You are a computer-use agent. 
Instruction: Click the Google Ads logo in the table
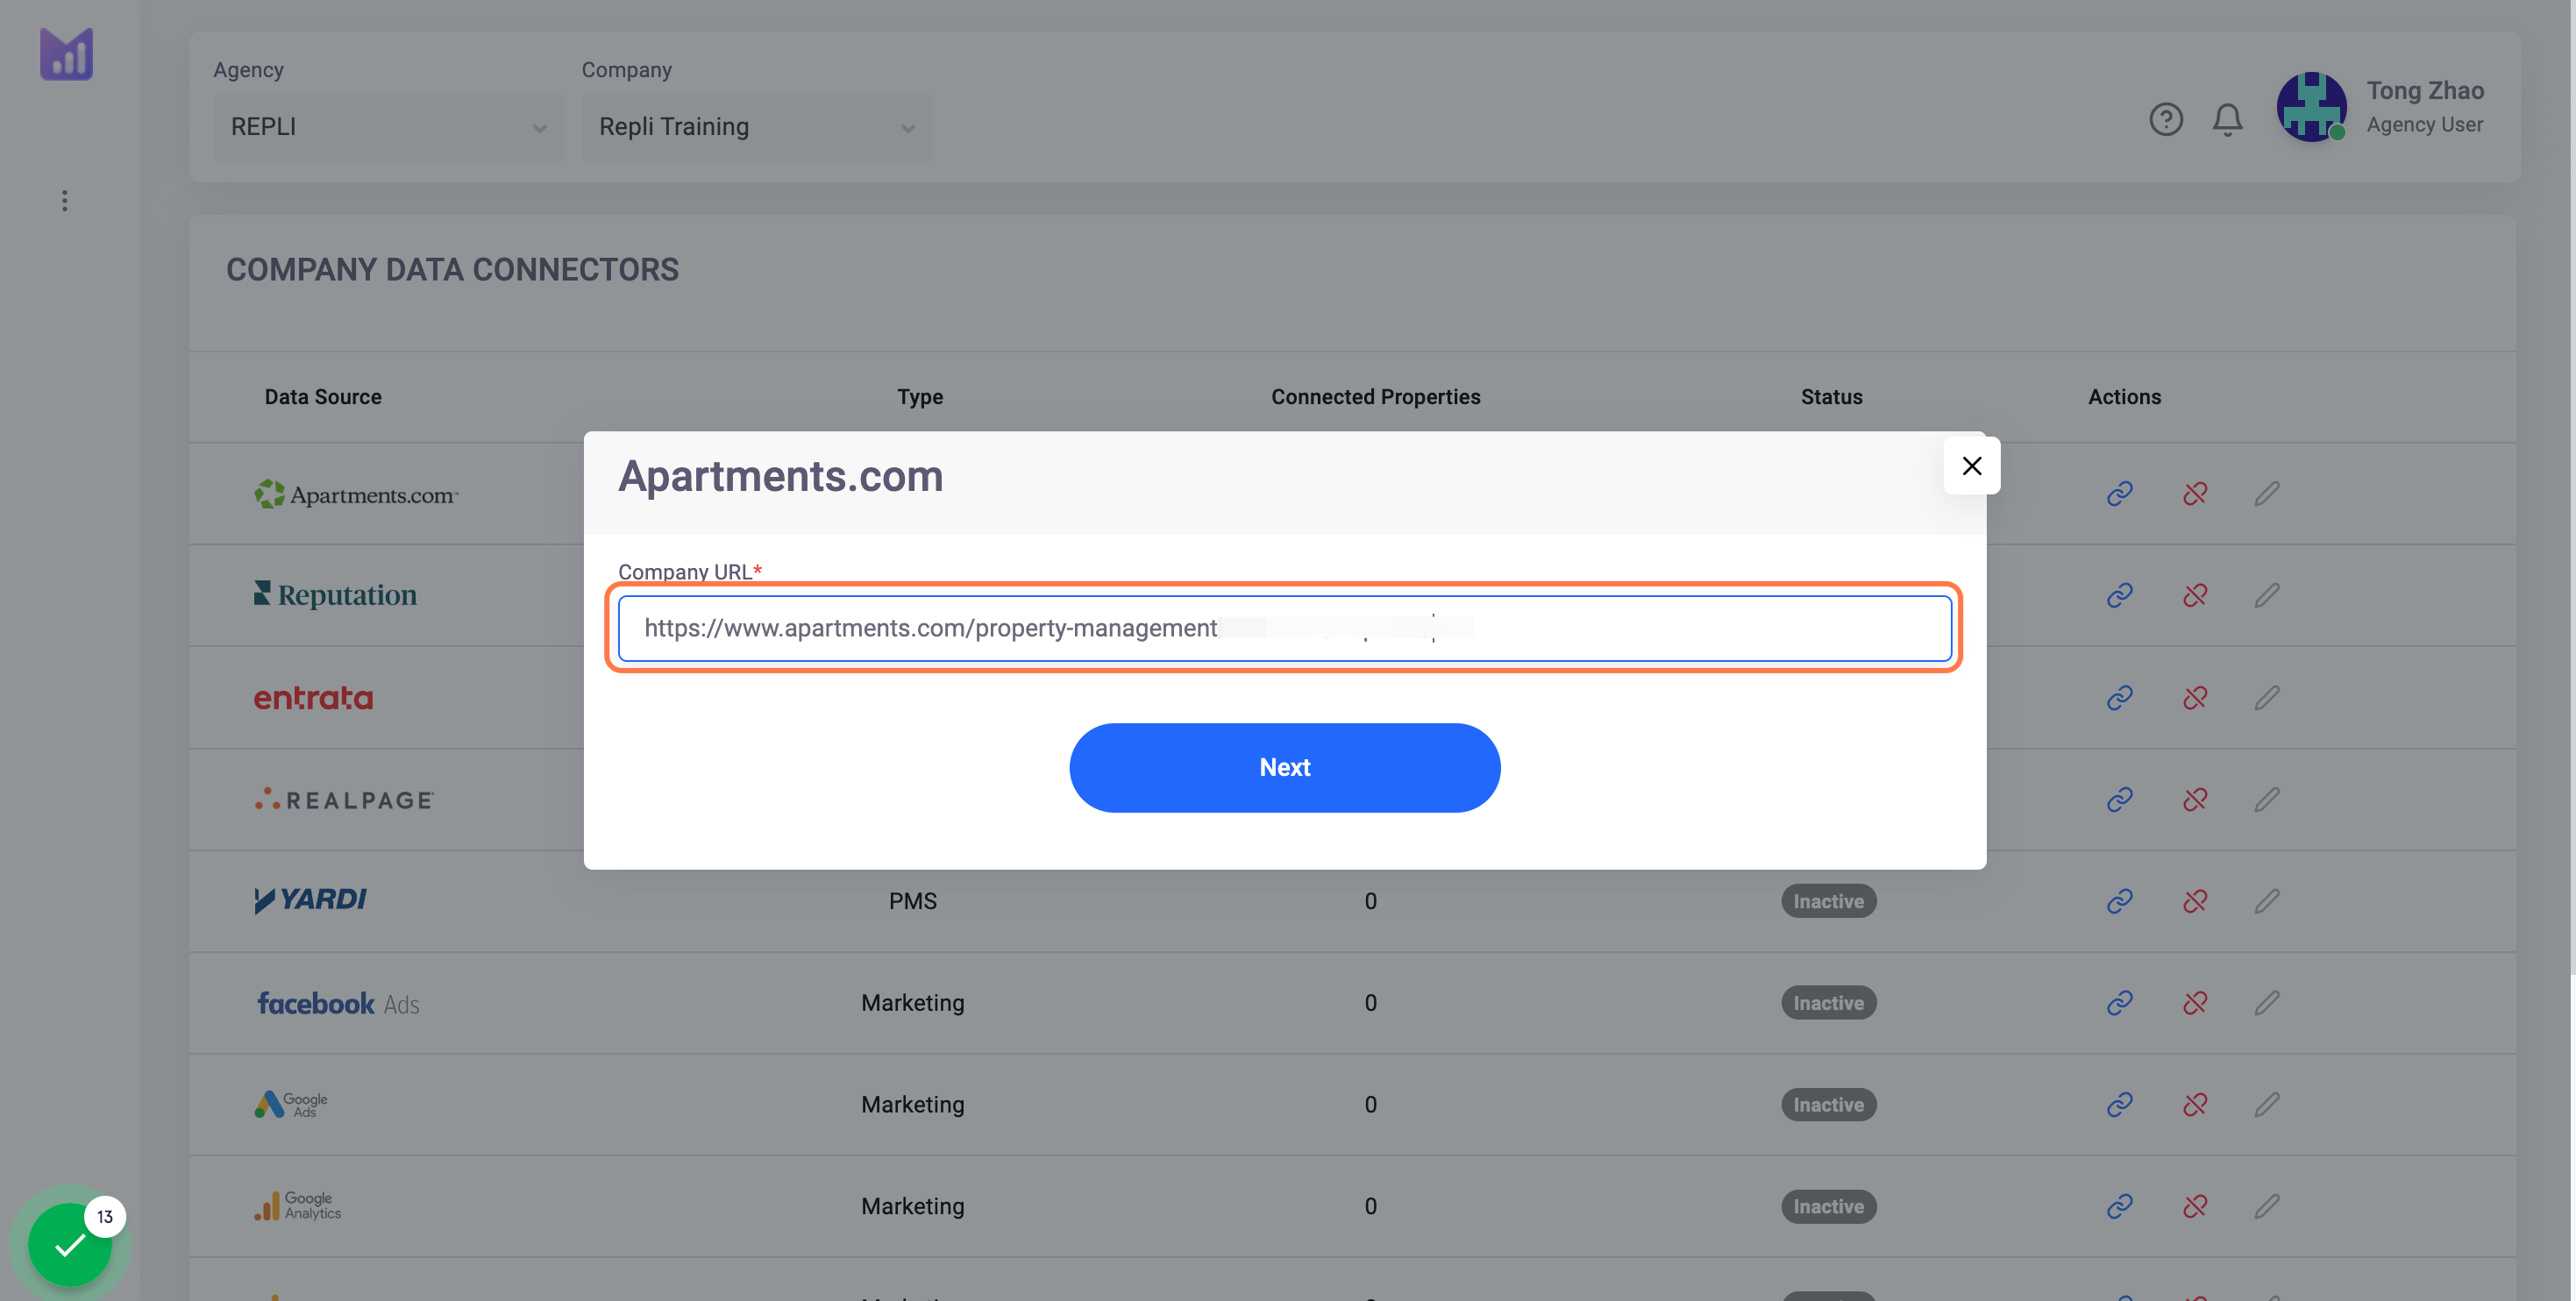click(x=291, y=1104)
